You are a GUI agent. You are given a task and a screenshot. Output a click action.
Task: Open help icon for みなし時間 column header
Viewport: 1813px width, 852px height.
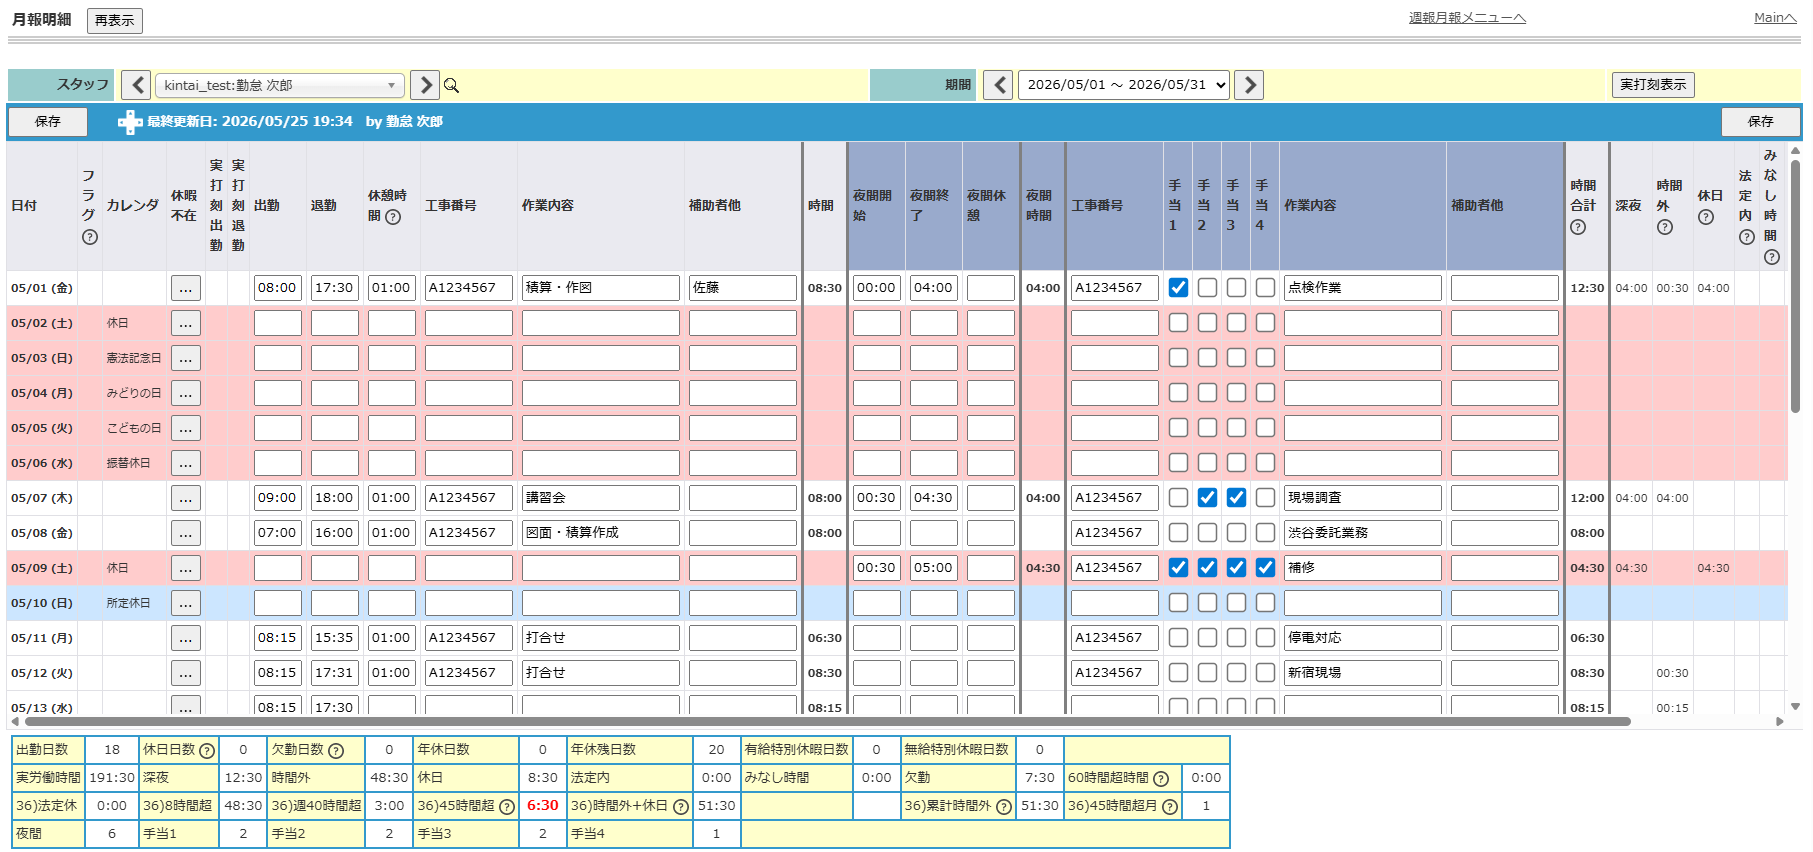1772,257
